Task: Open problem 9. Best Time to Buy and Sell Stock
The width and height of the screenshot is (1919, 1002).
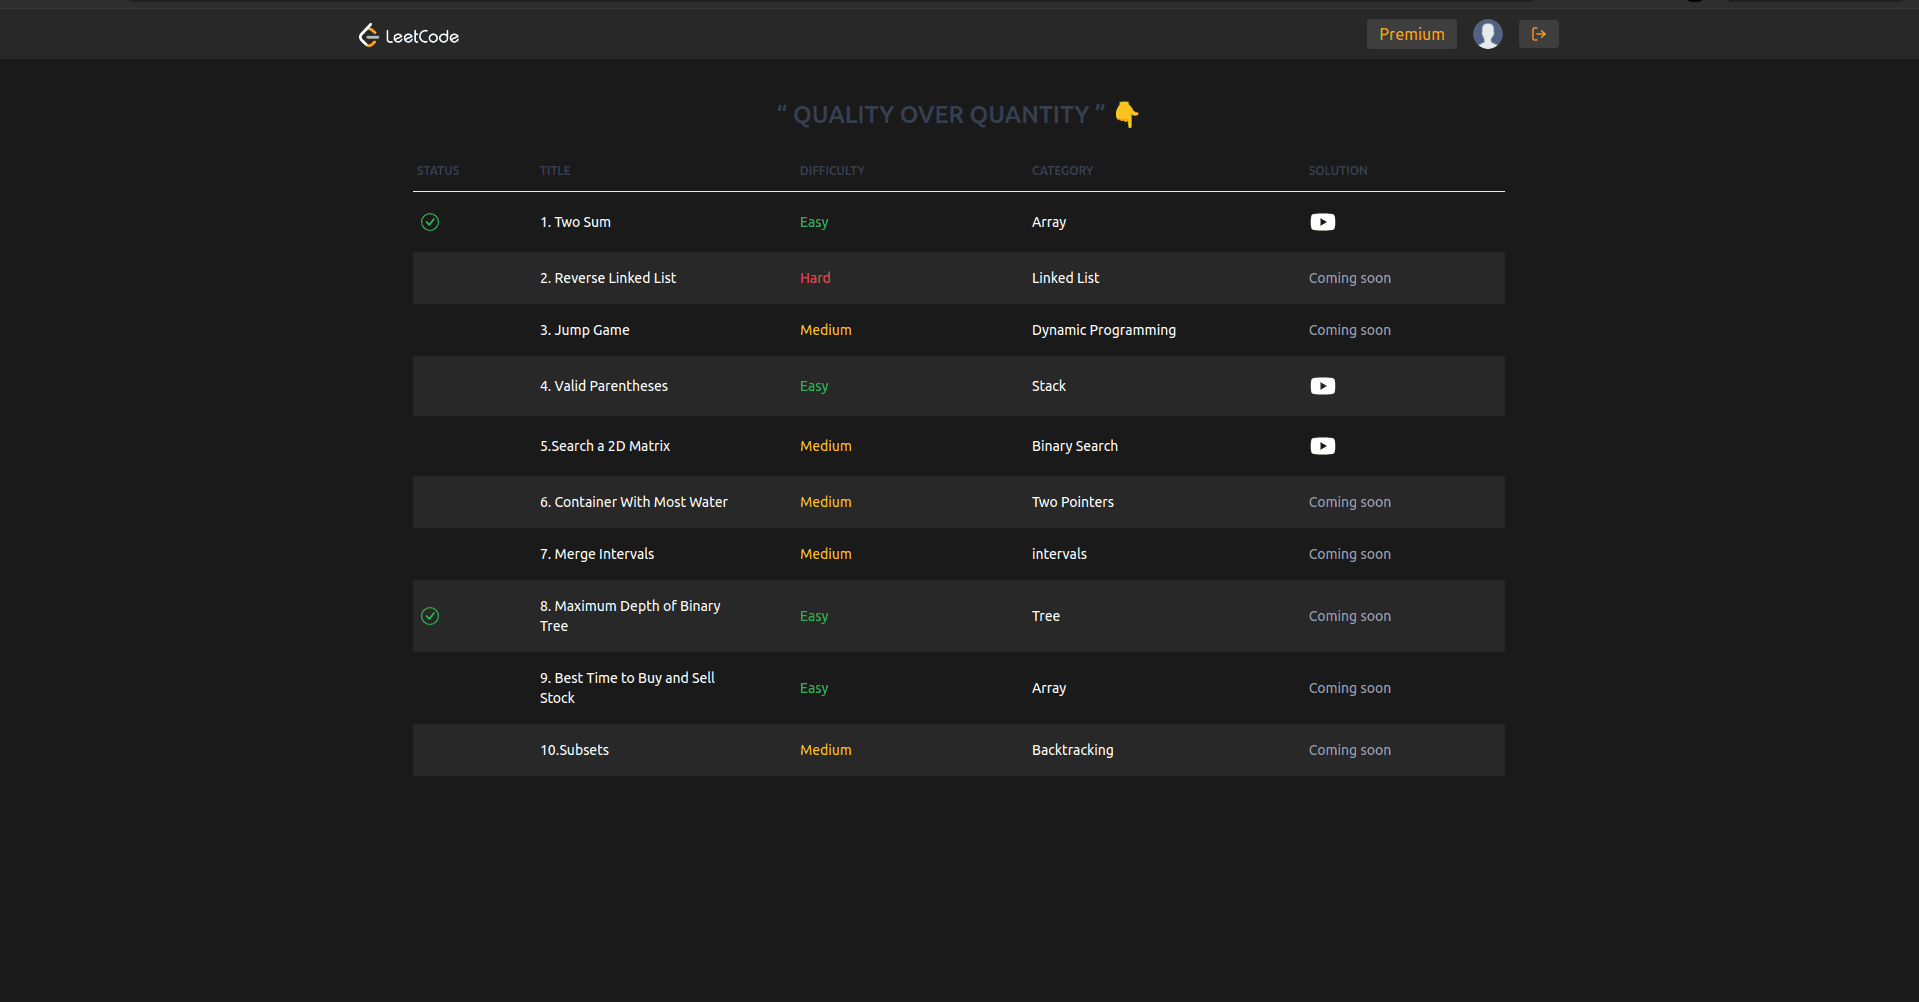Action: [627, 688]
